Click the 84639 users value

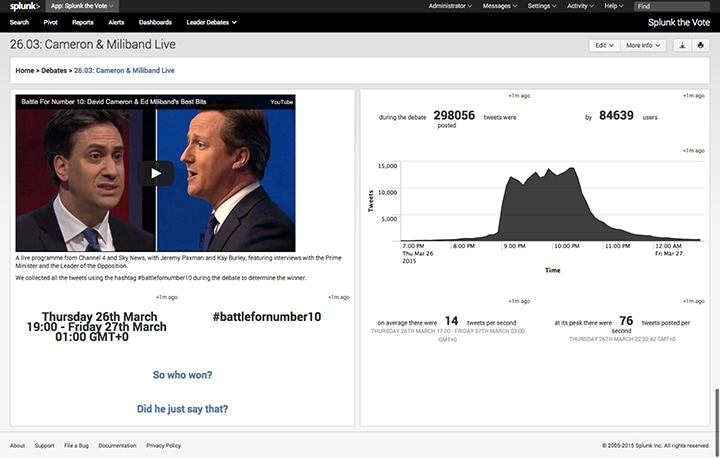point(616,115)
